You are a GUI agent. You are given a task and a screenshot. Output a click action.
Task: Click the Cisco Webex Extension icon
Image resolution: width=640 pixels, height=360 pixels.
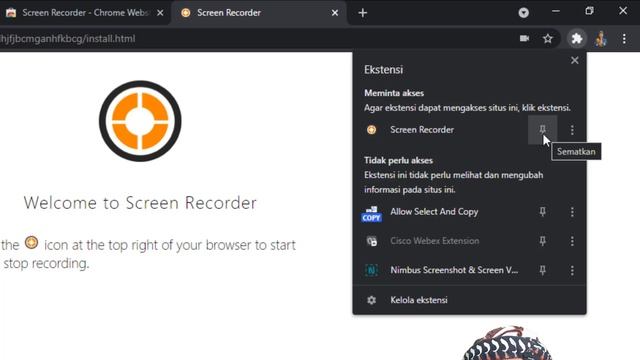click(371, 241)
